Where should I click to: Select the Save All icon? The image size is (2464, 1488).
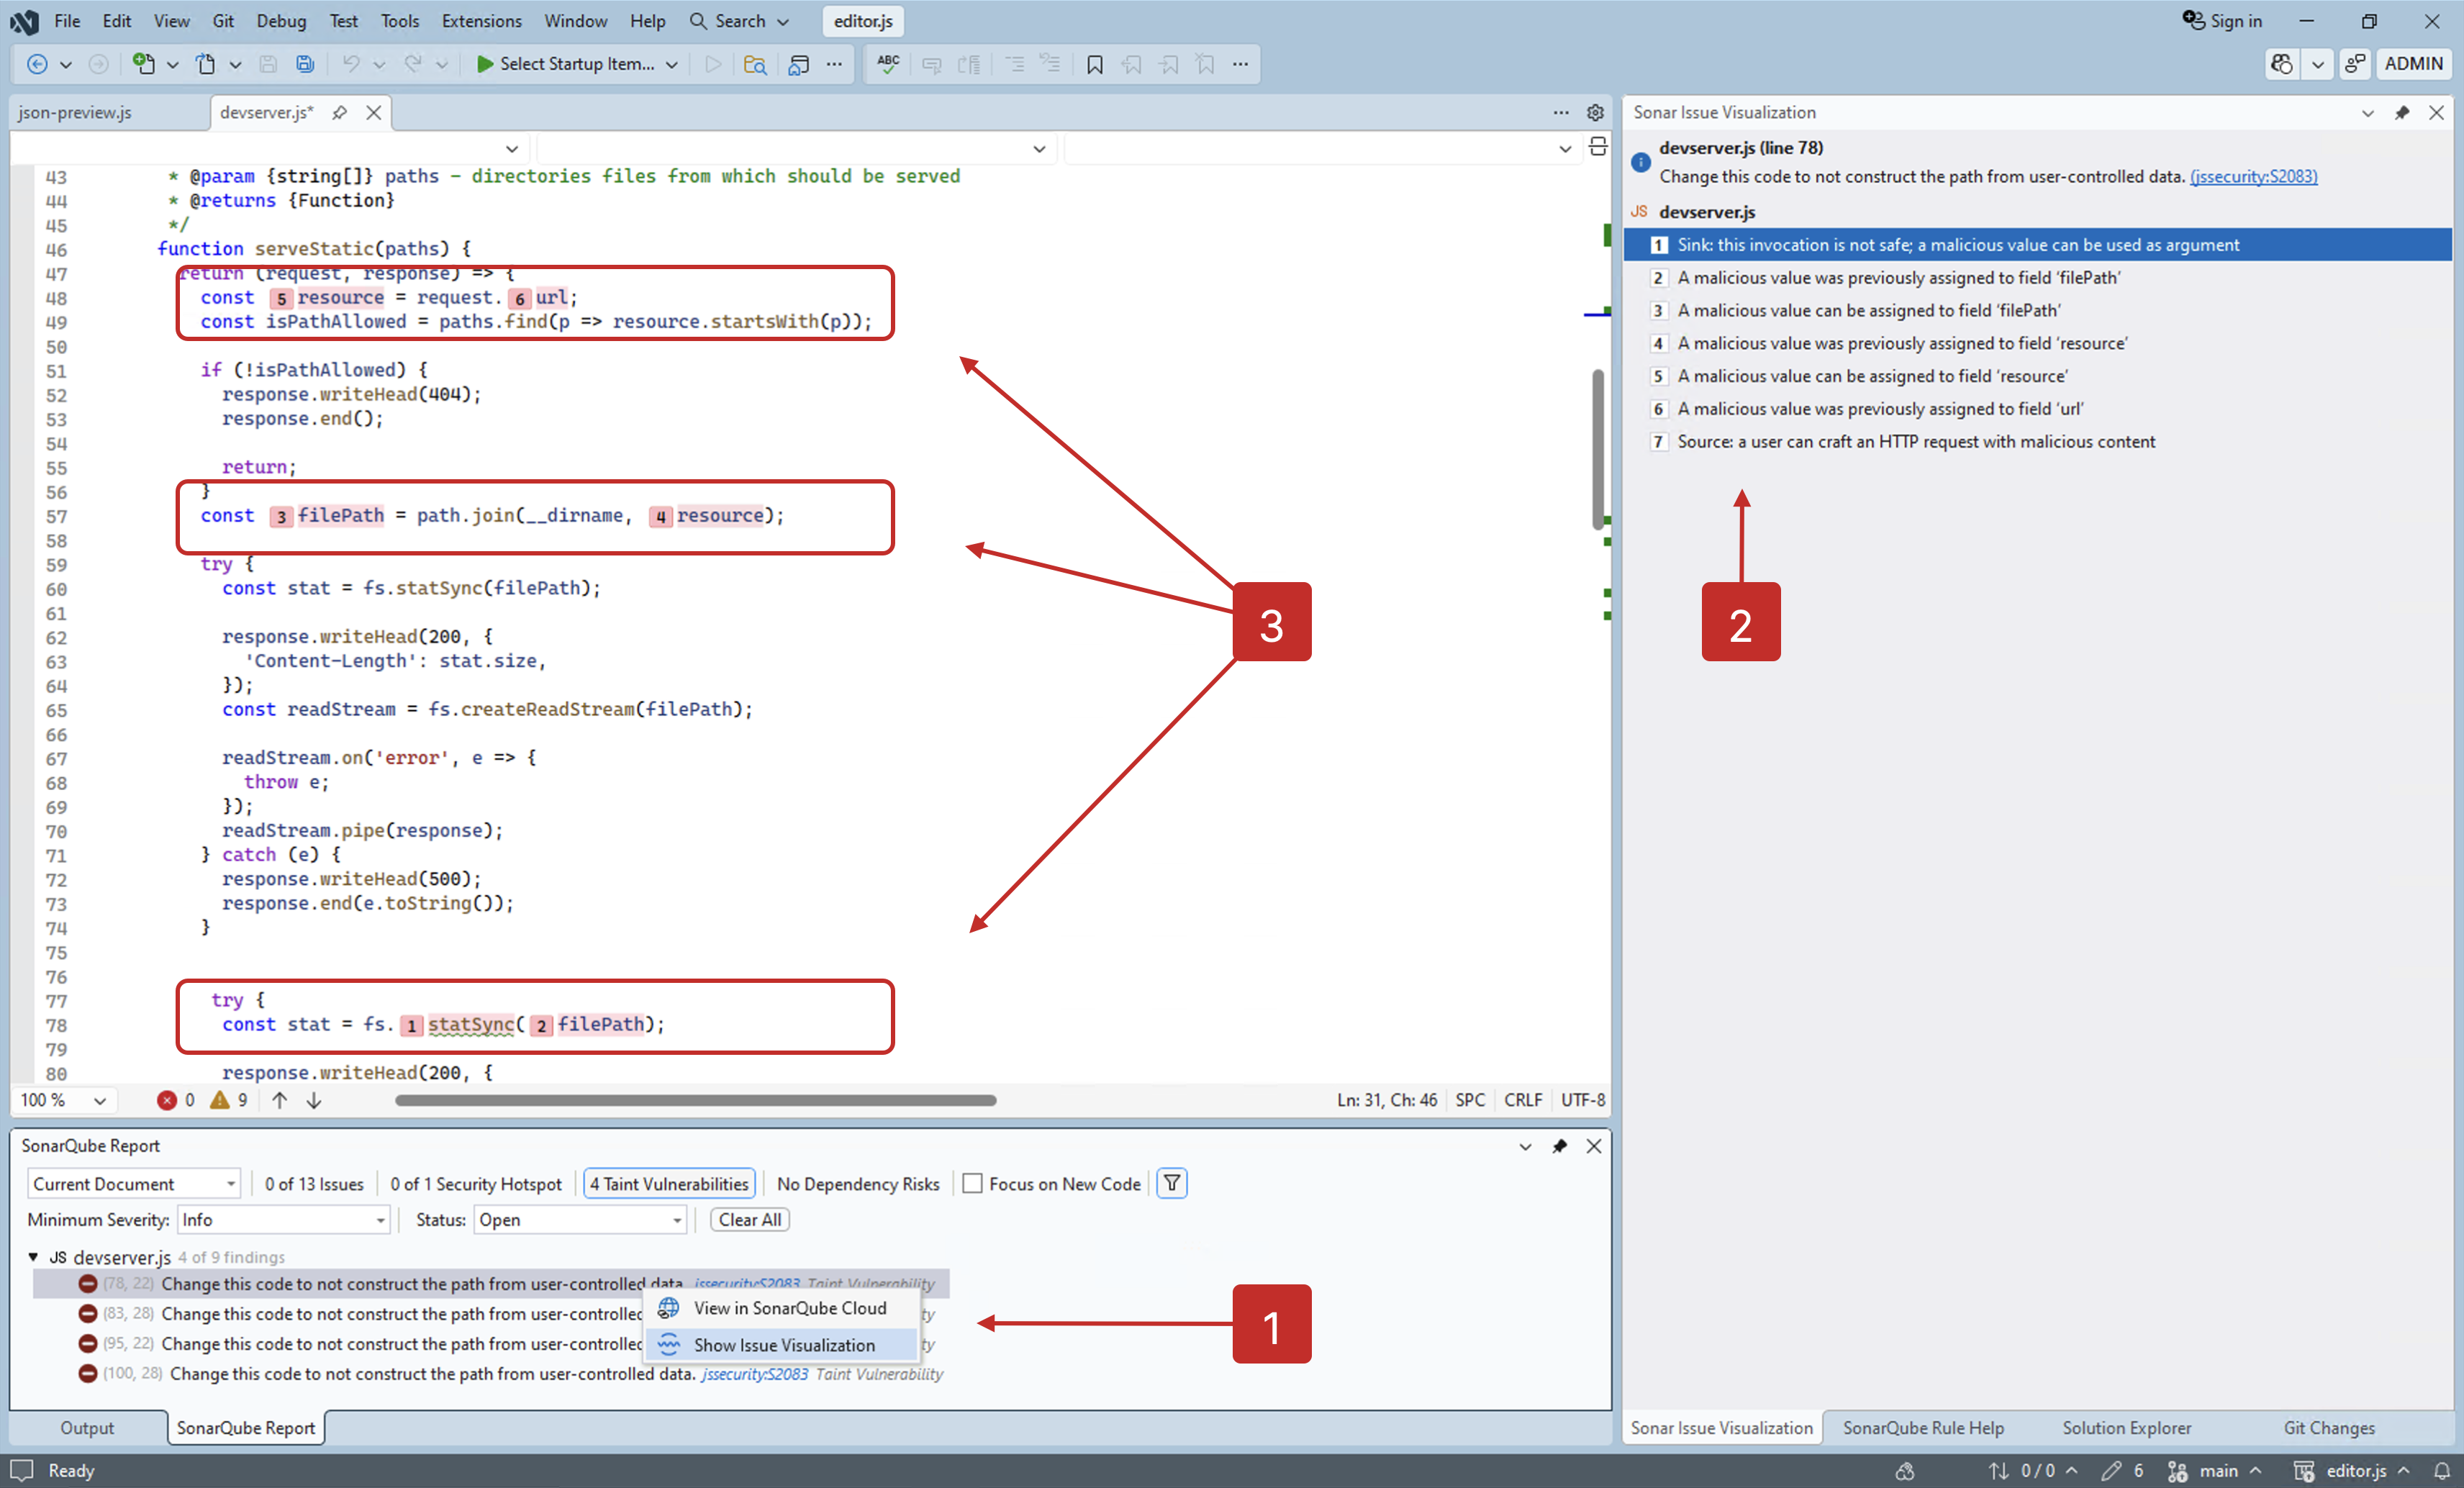(305, 64)
